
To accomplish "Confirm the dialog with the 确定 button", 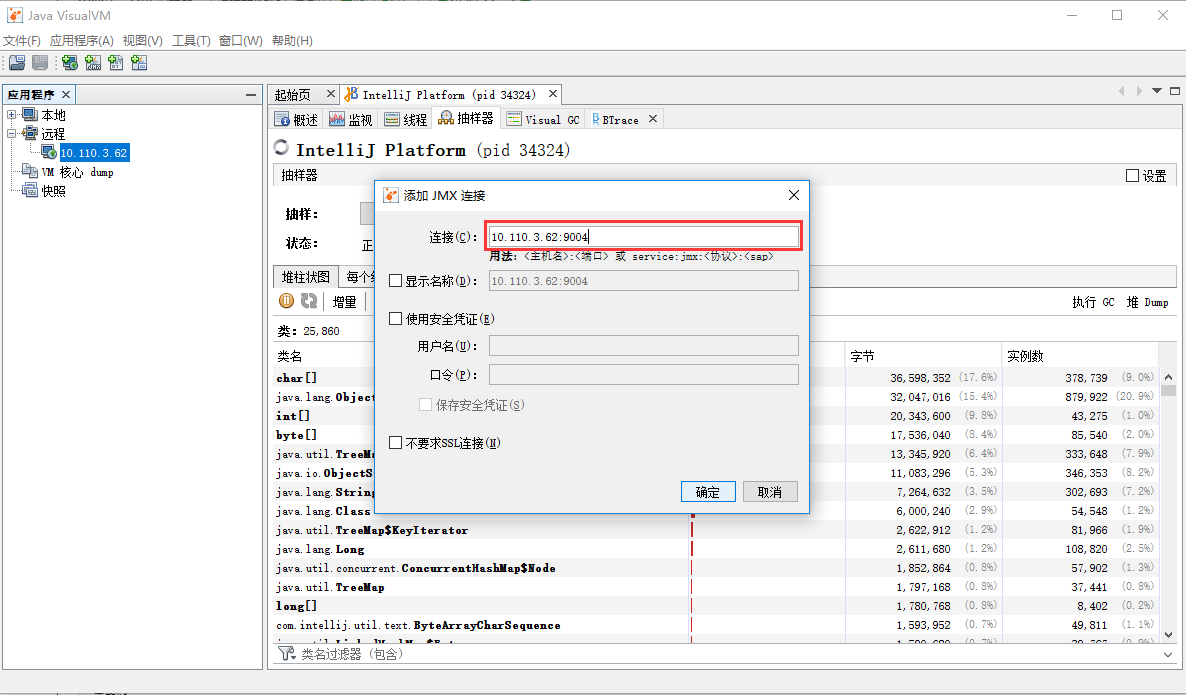I will coord(708,492).
